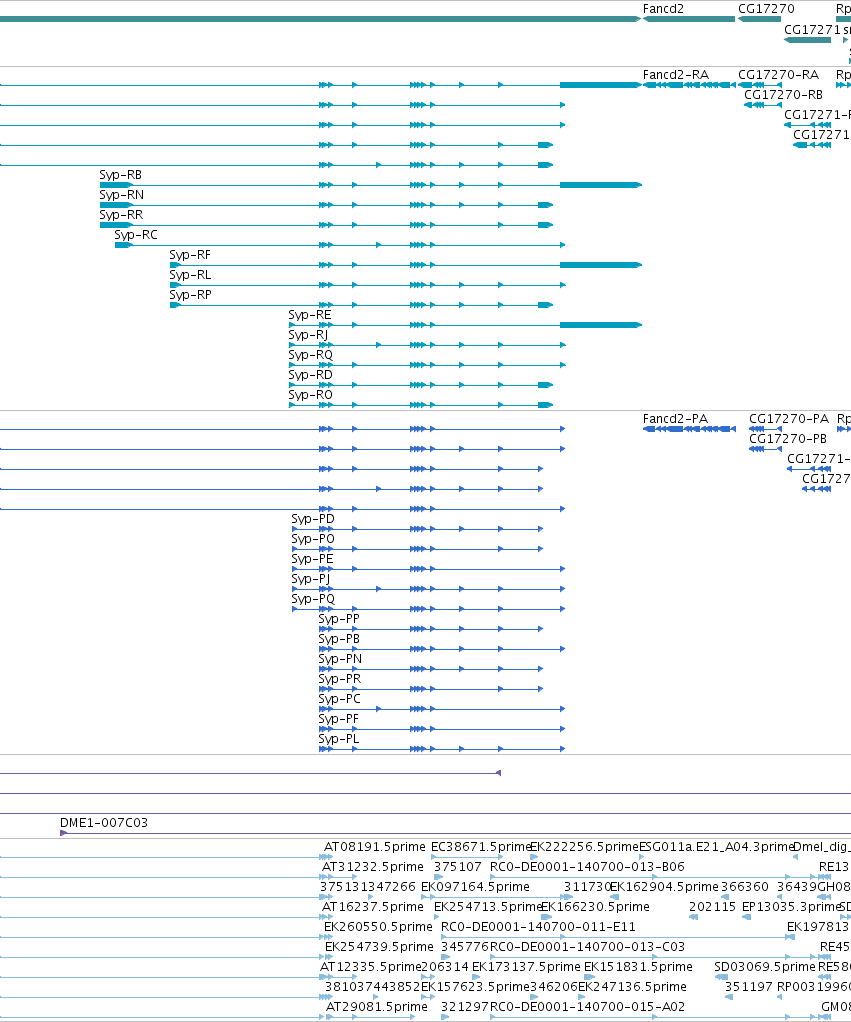851x1022 pixels.
Task: Click the Syp-RO transcript label
Action: pos(311,395)
